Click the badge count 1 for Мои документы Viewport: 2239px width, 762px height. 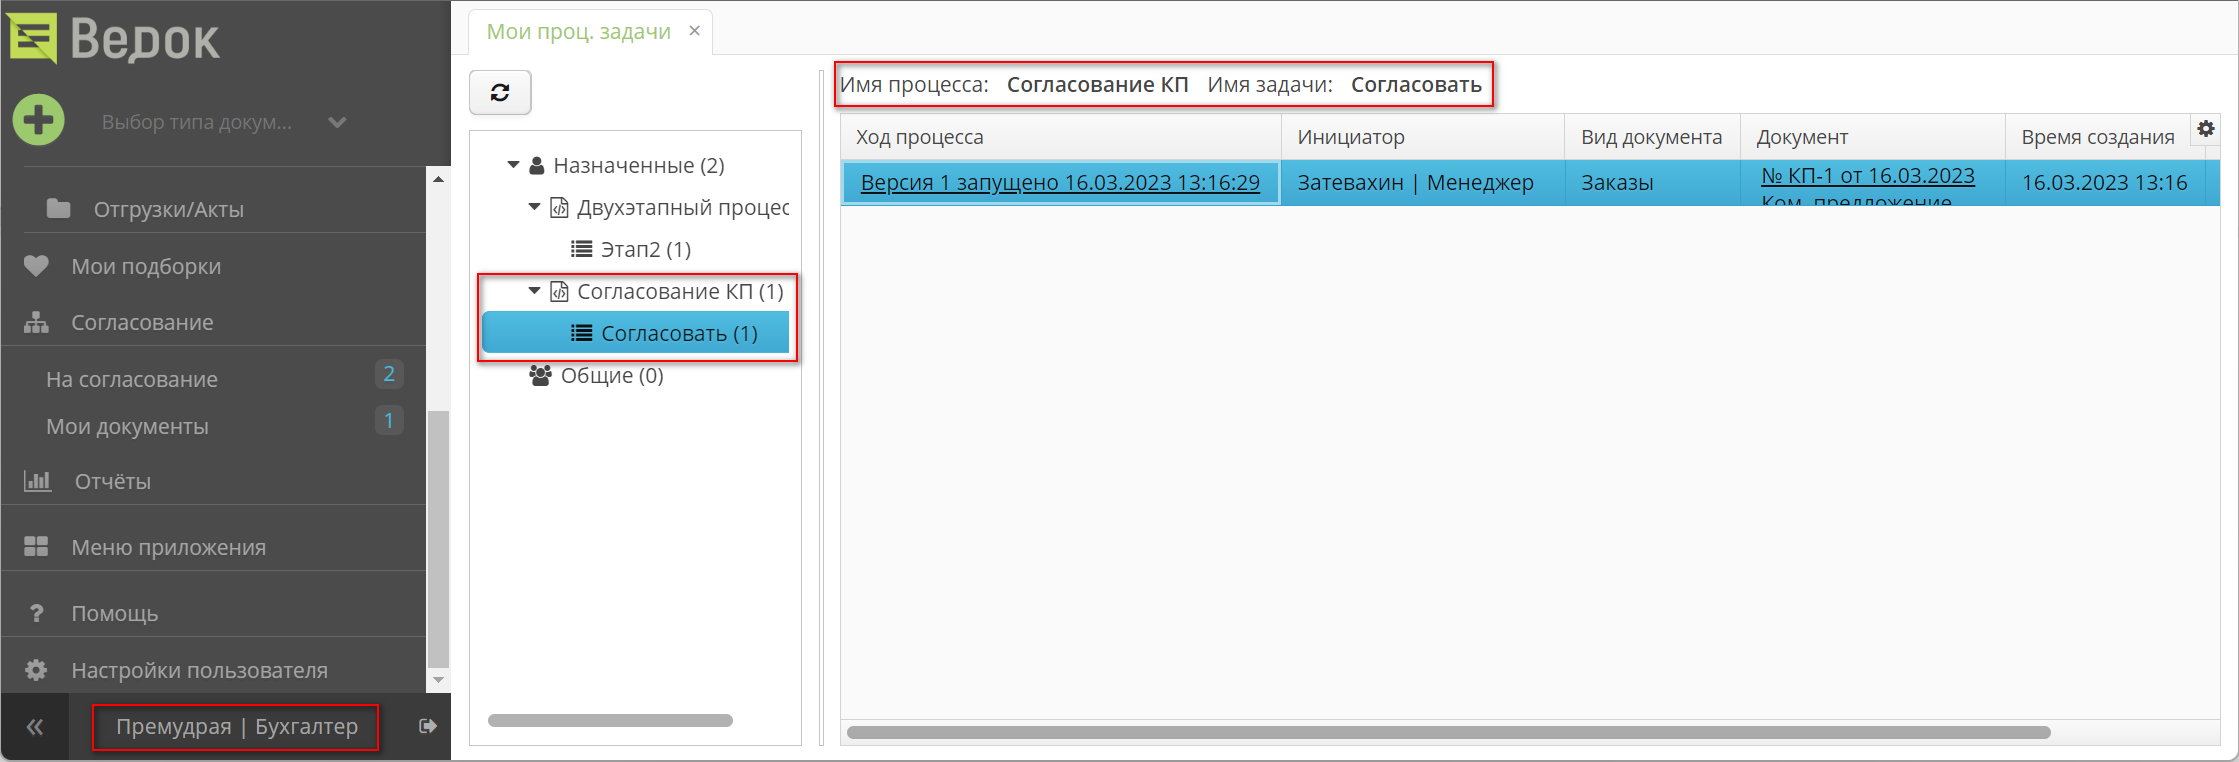click(x=389, y=421)
